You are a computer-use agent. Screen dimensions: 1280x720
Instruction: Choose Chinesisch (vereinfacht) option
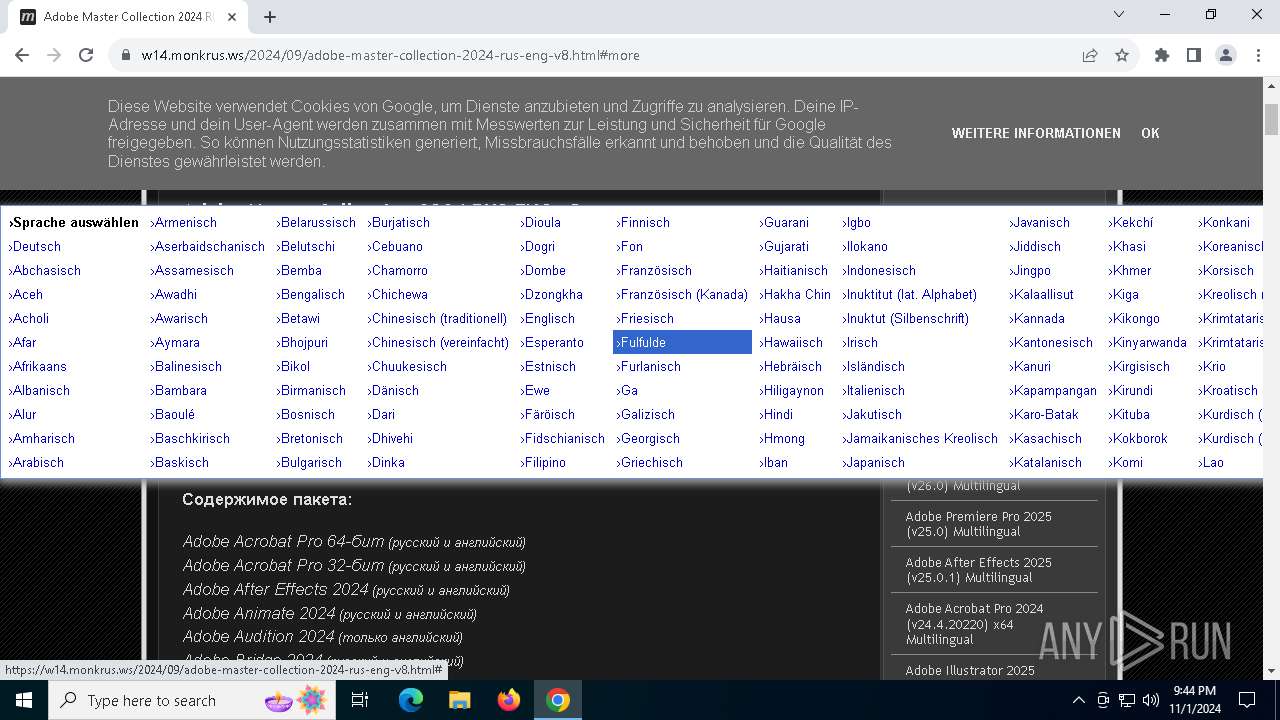click(x=438, y=342)
